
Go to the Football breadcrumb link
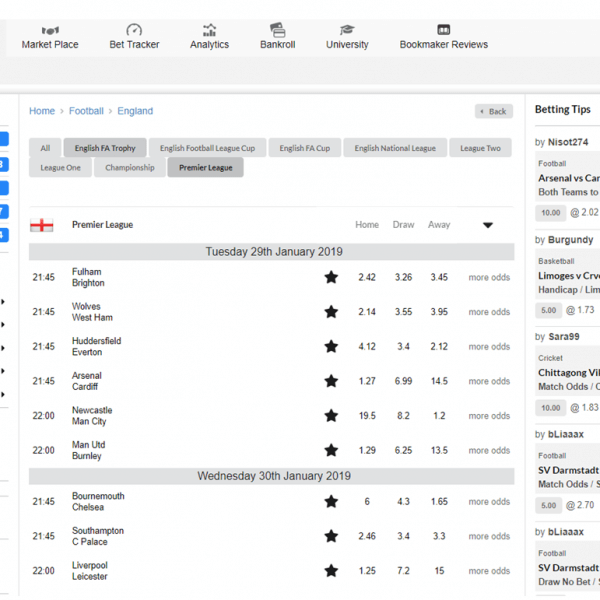[86, 111]
